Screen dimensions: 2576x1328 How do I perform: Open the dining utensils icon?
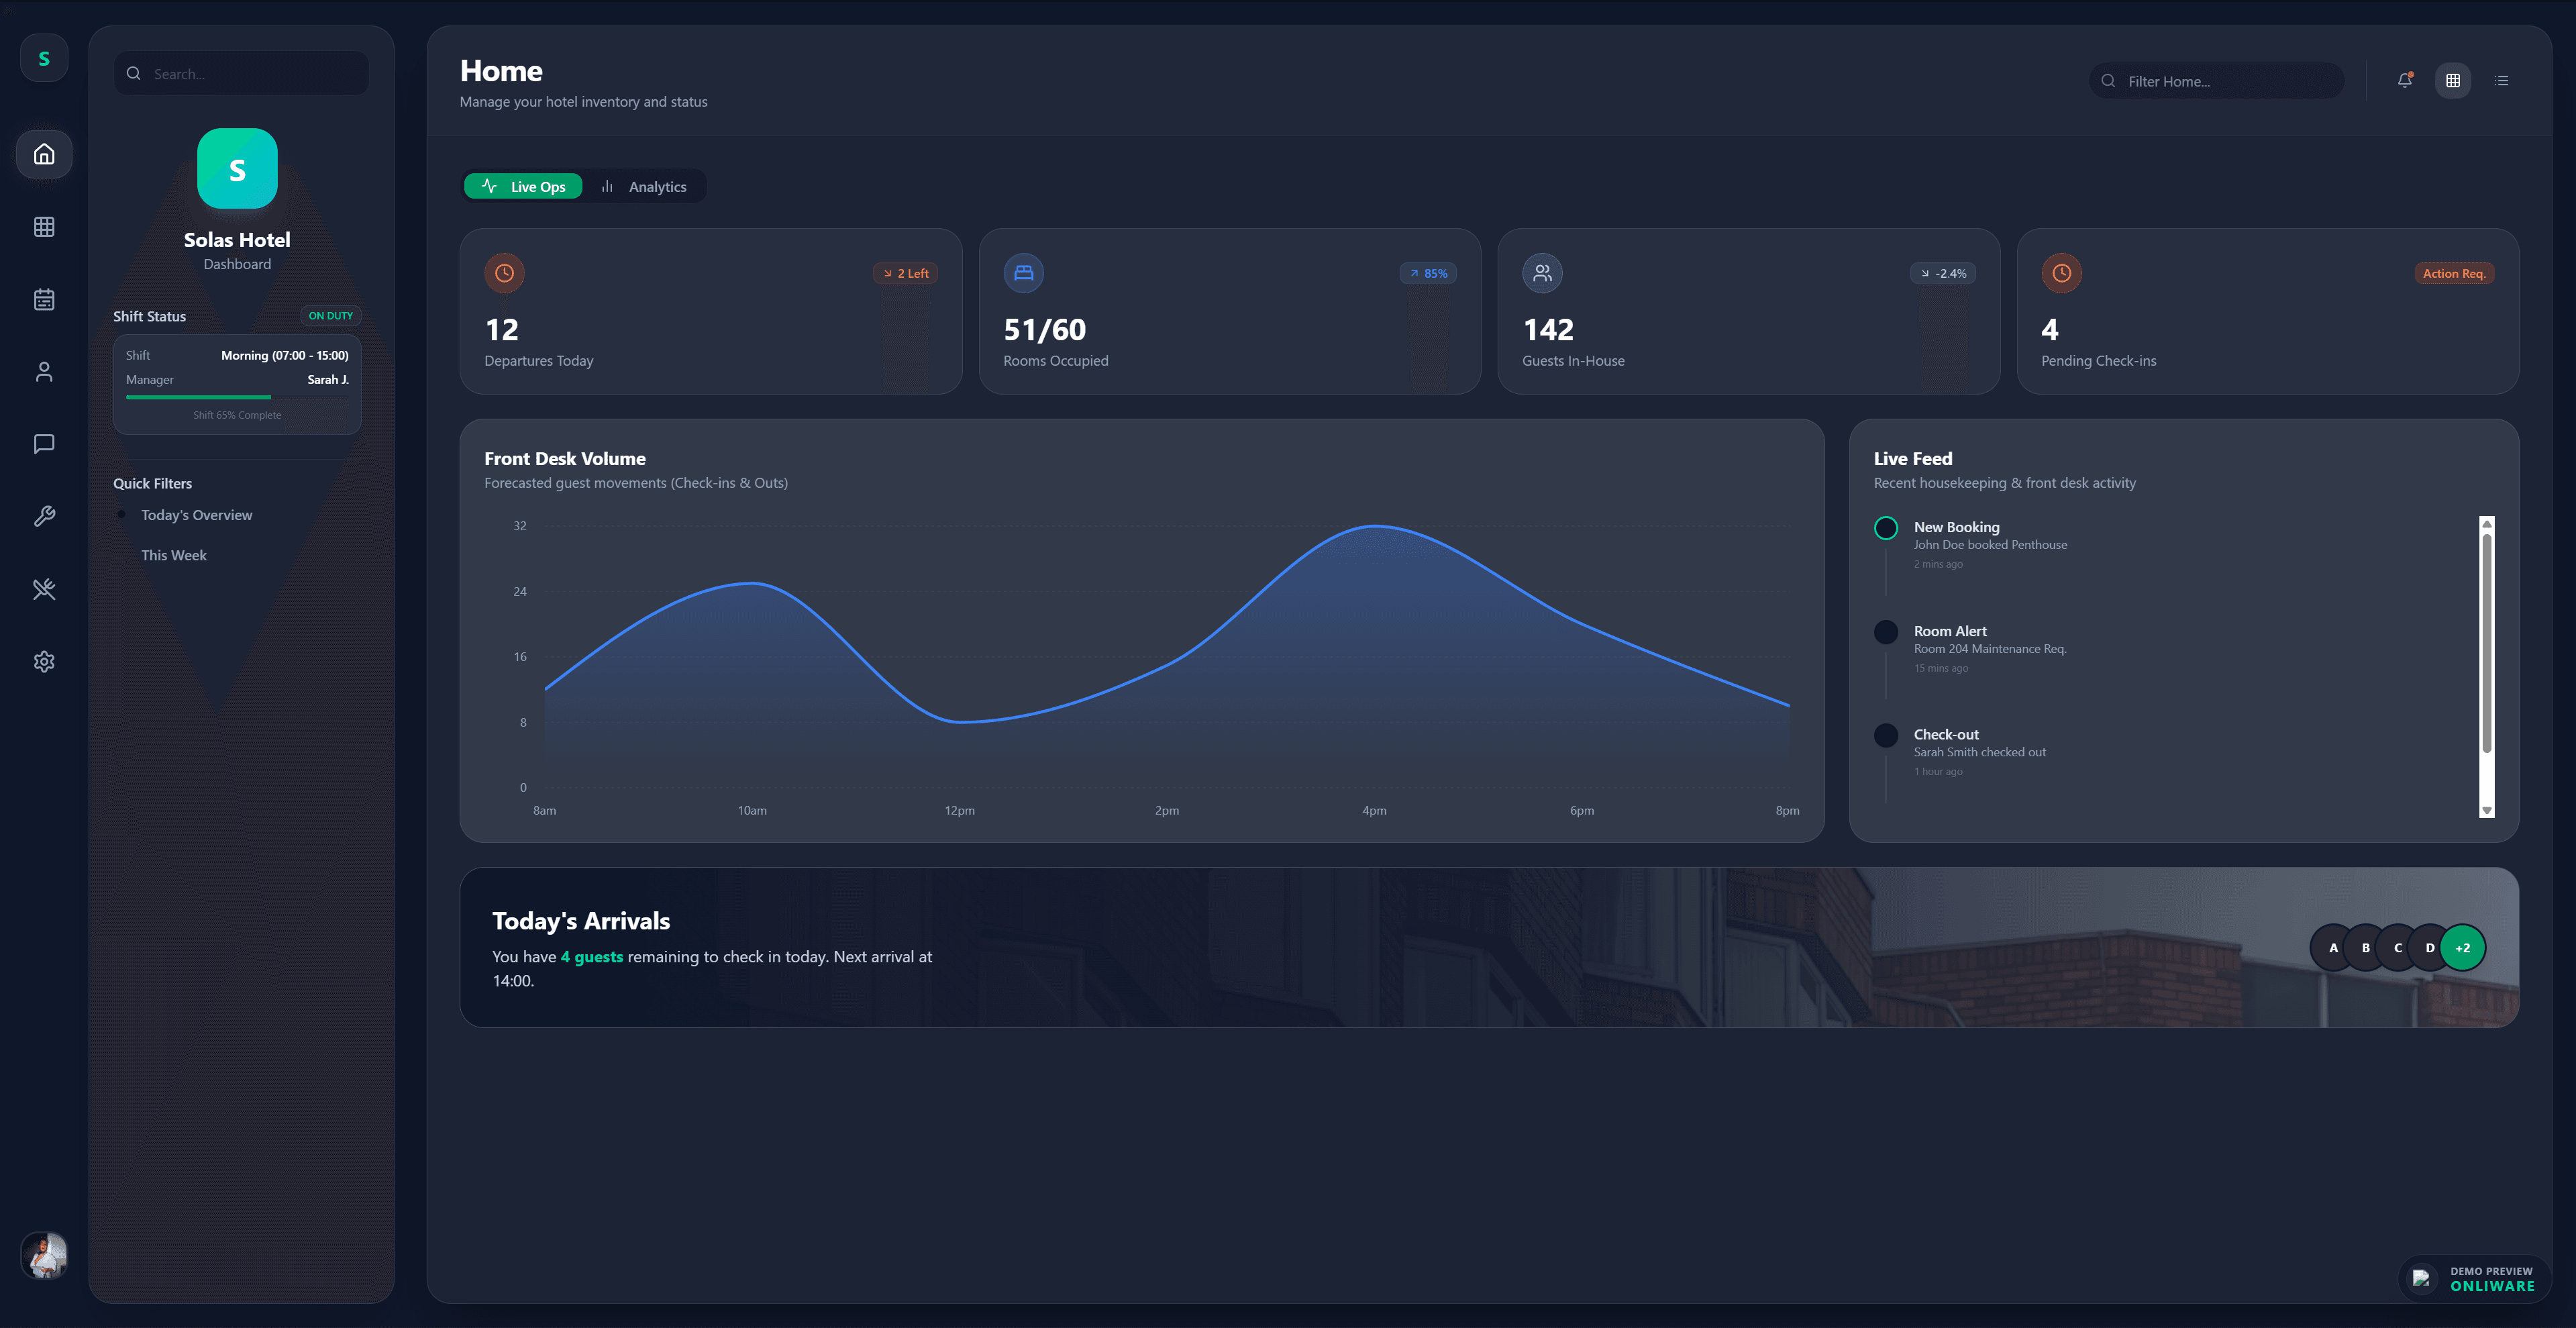pos(44,589)
